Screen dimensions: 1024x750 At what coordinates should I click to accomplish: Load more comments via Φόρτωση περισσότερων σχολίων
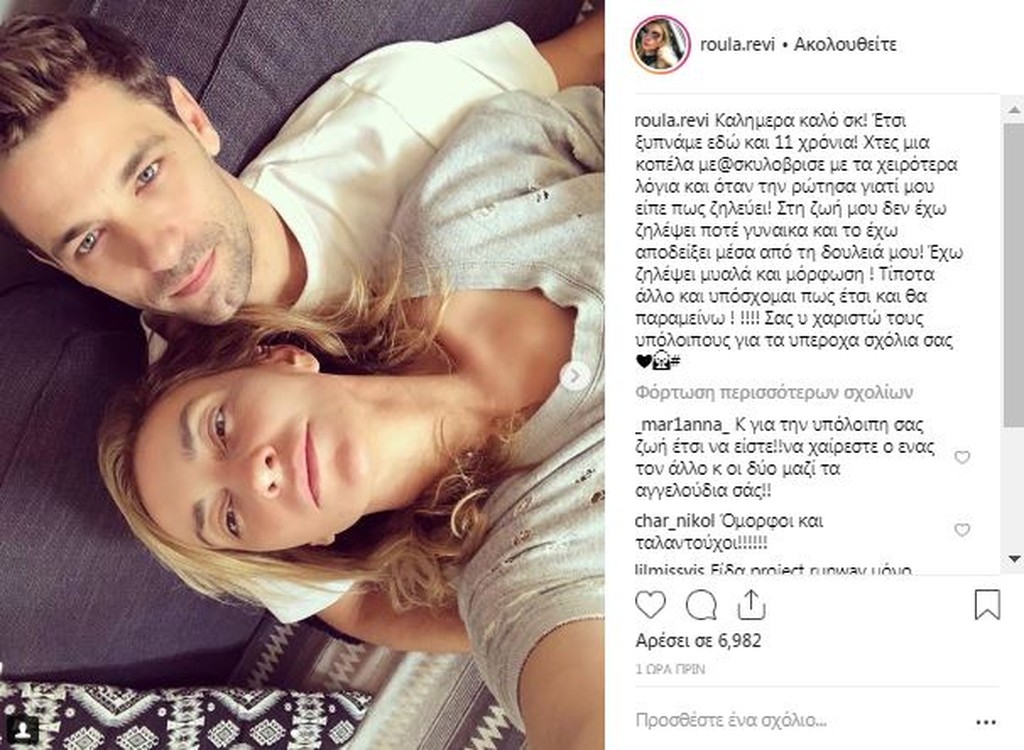(774, 393)
